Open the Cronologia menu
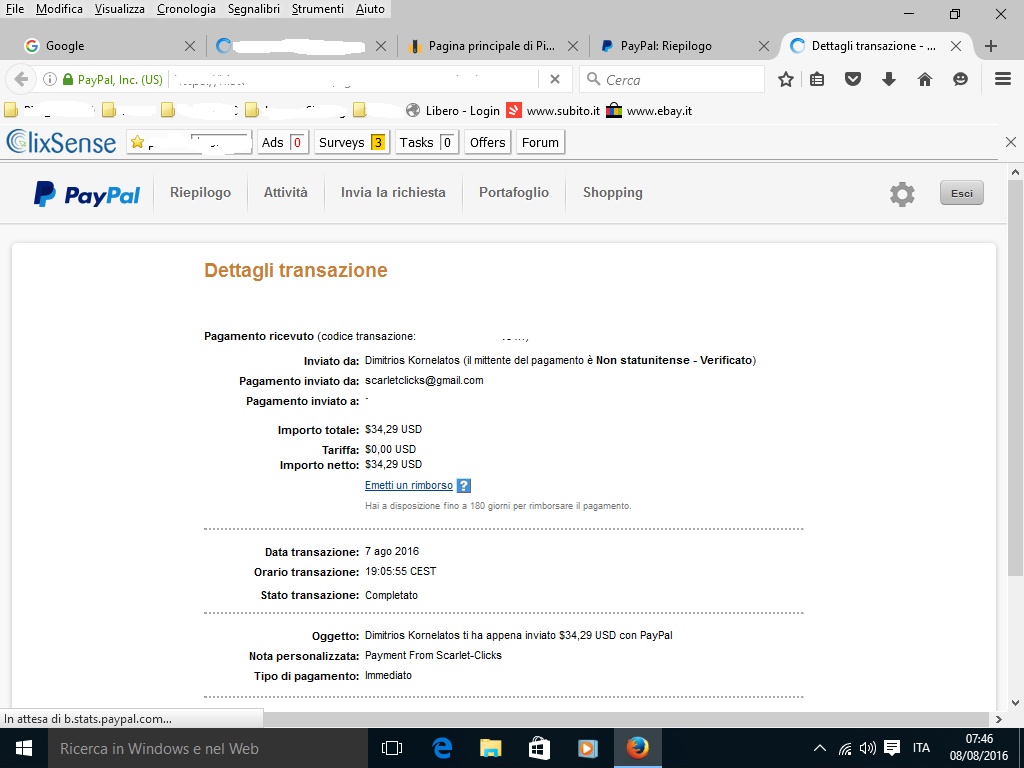Screen dimensions: 1024x768 coord(186,9)
